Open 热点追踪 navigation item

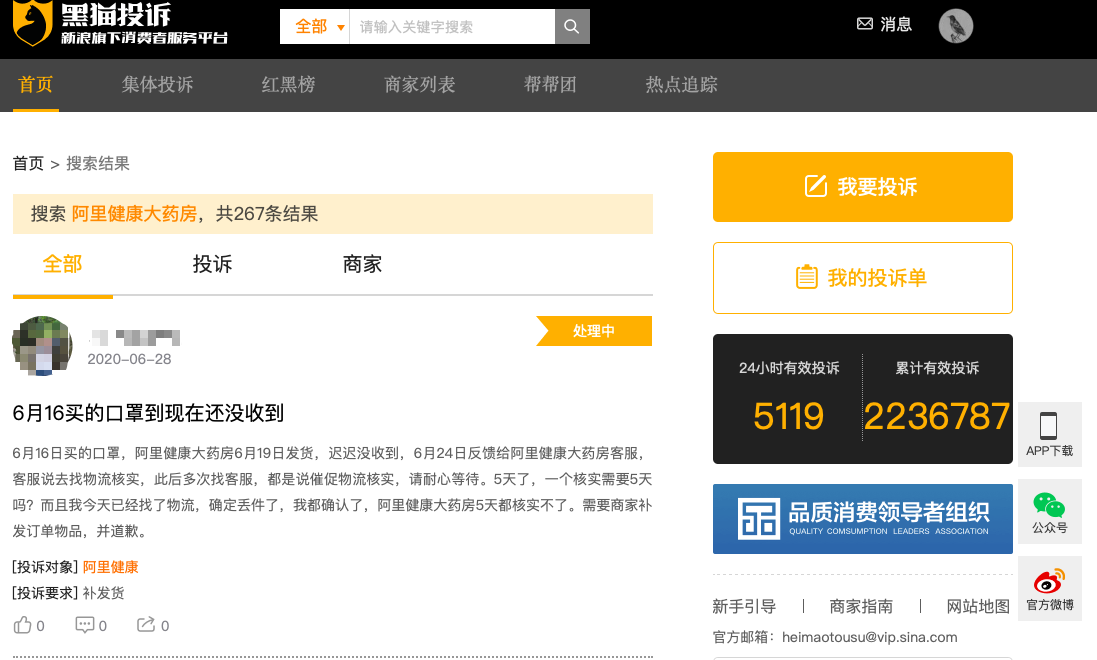681,85
